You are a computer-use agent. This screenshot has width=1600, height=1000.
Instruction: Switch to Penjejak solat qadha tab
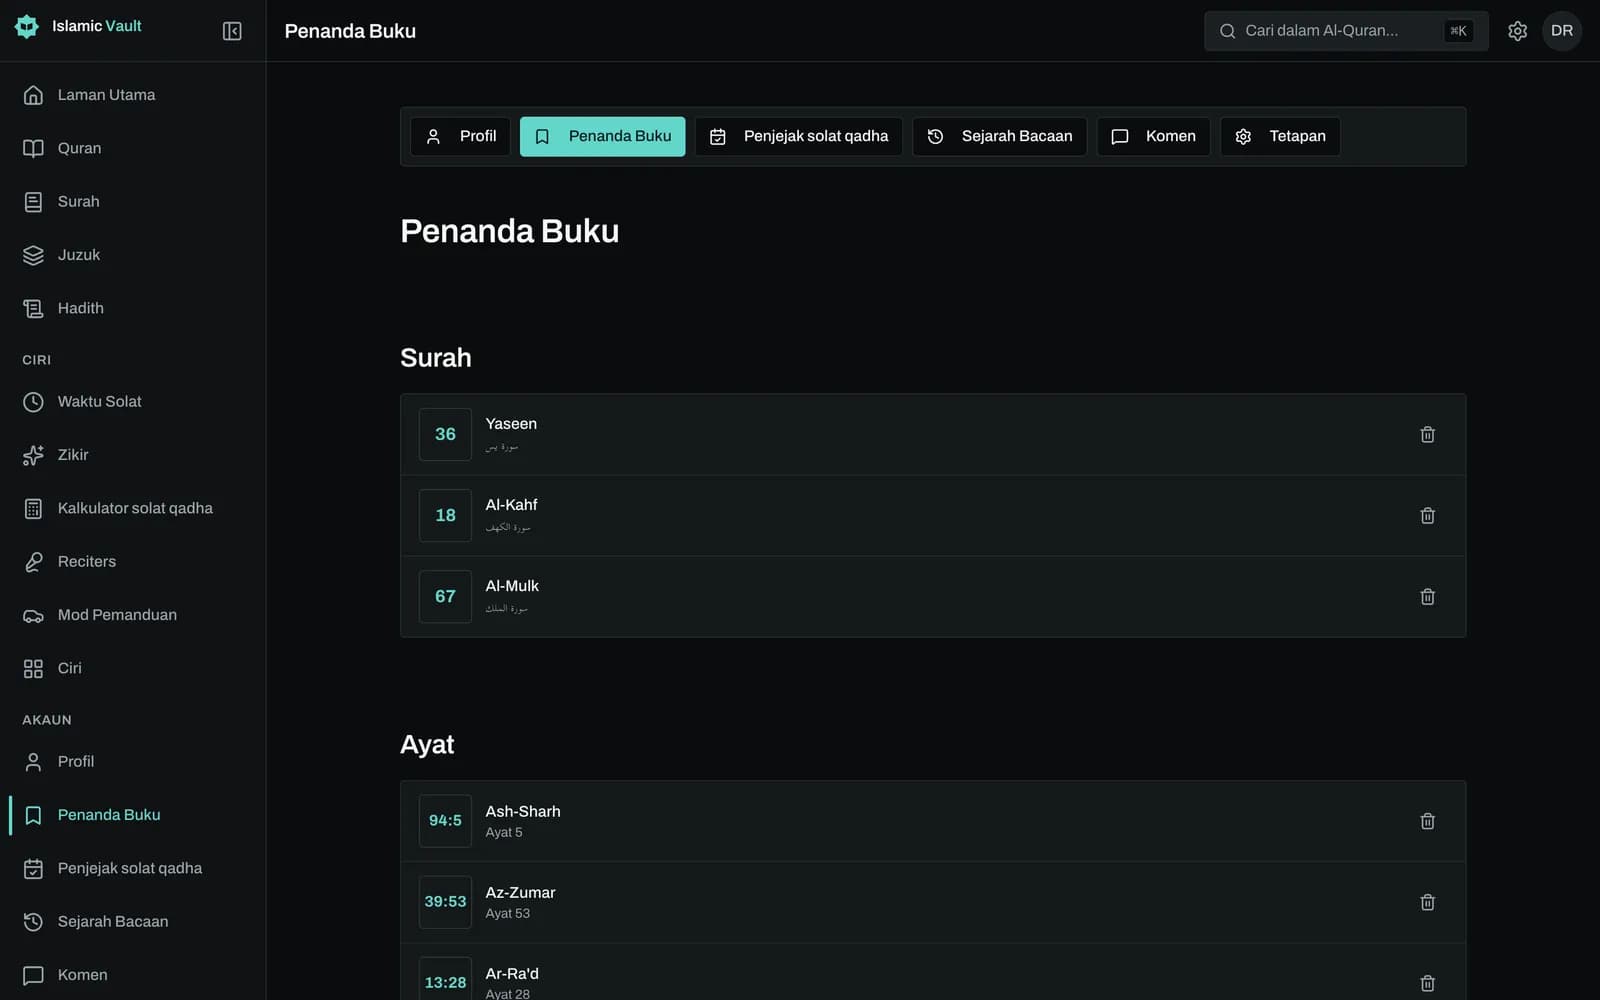pos(798,136)
